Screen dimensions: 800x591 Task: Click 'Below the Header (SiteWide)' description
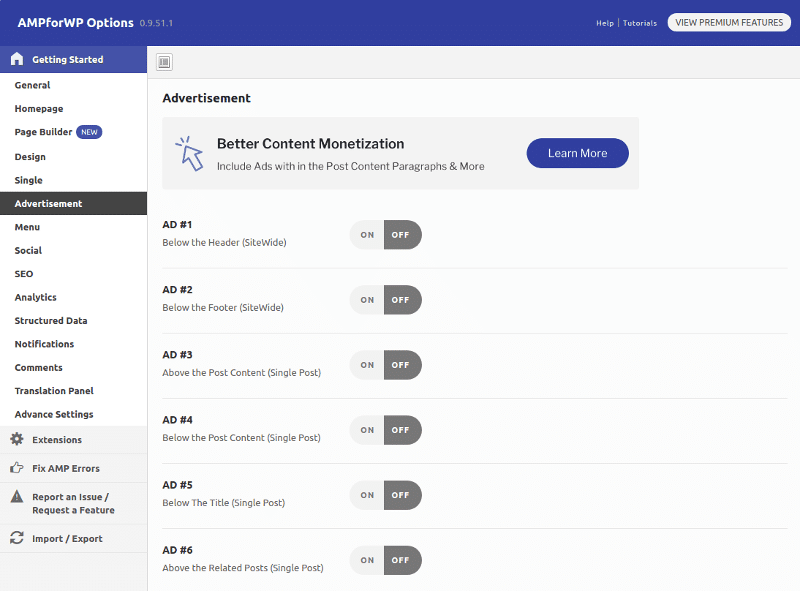pos(224,242)
